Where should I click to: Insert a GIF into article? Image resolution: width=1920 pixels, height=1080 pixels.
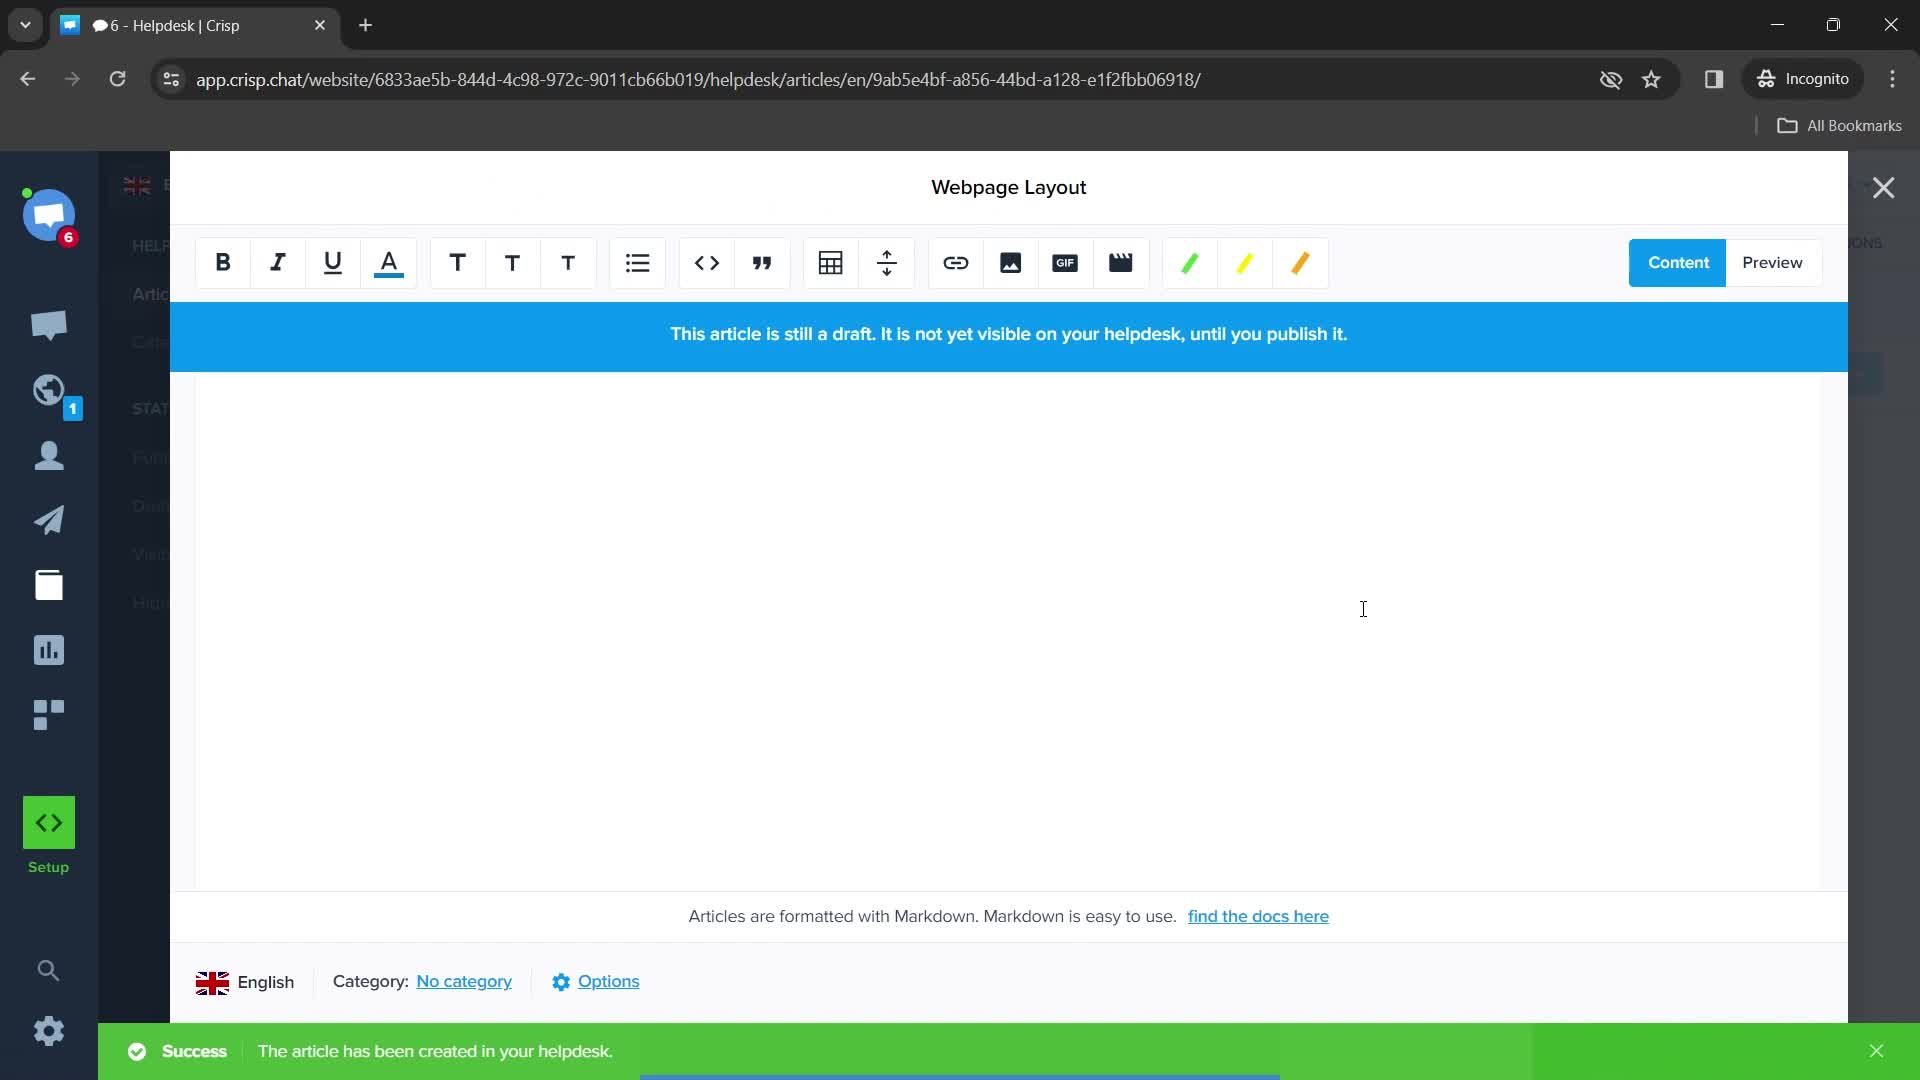[1065, 262]
